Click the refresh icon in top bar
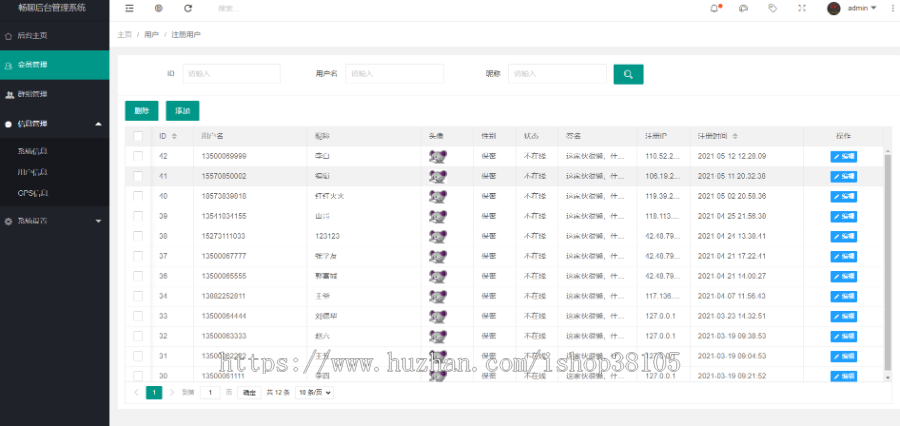Image resolution: width=900 pixels, height=426 pixels. coord(188,8)
